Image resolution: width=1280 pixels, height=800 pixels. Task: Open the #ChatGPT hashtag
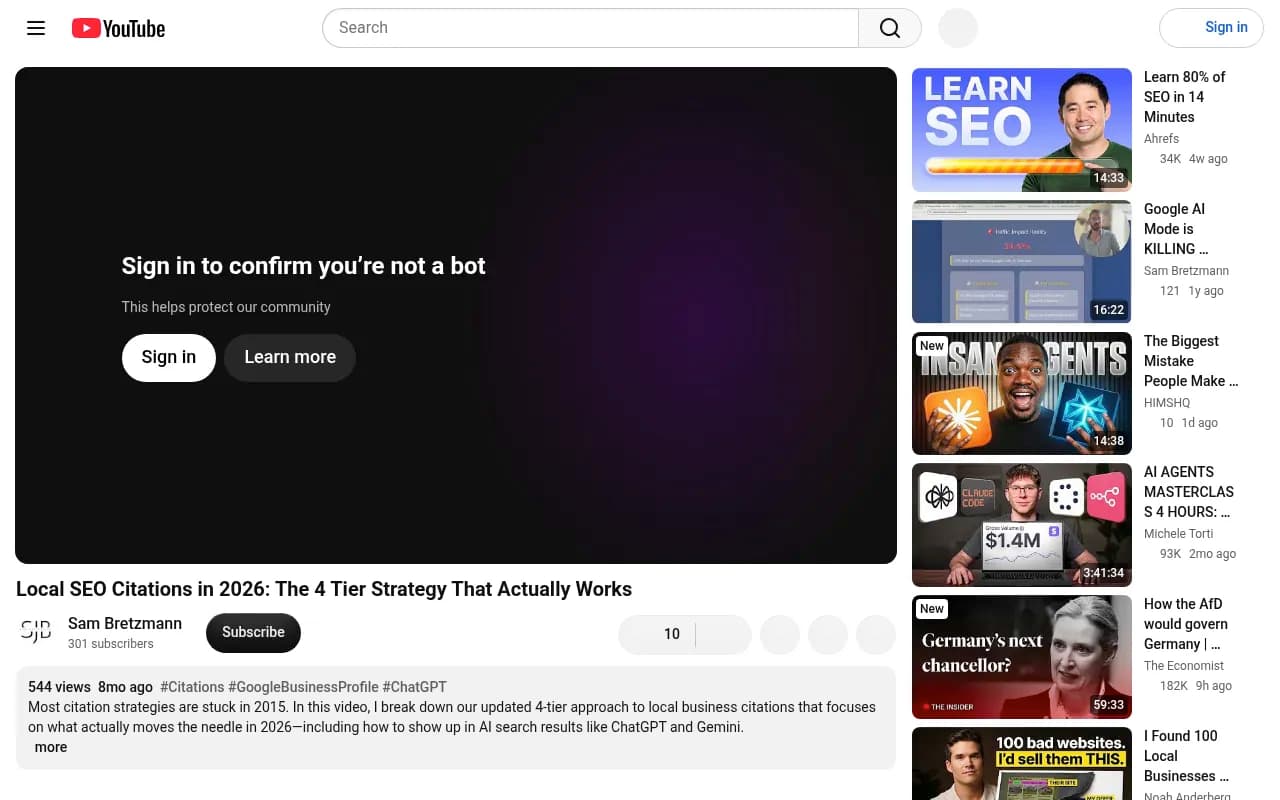[x=414, y=687]
